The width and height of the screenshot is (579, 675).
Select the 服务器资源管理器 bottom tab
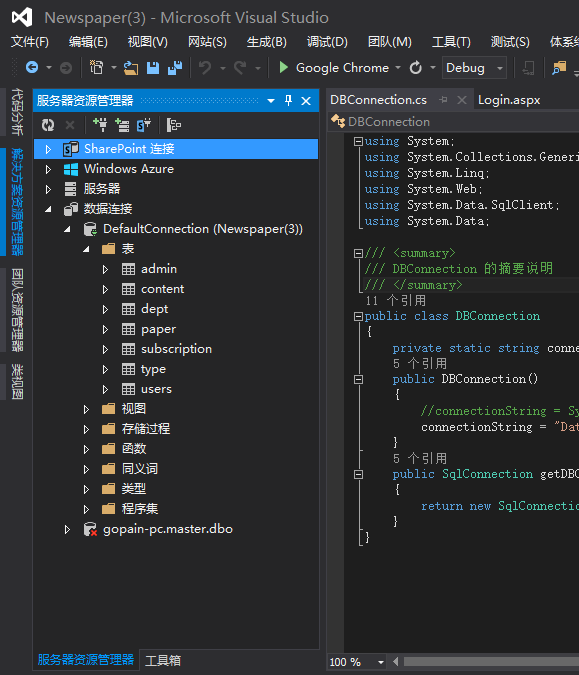86,660
